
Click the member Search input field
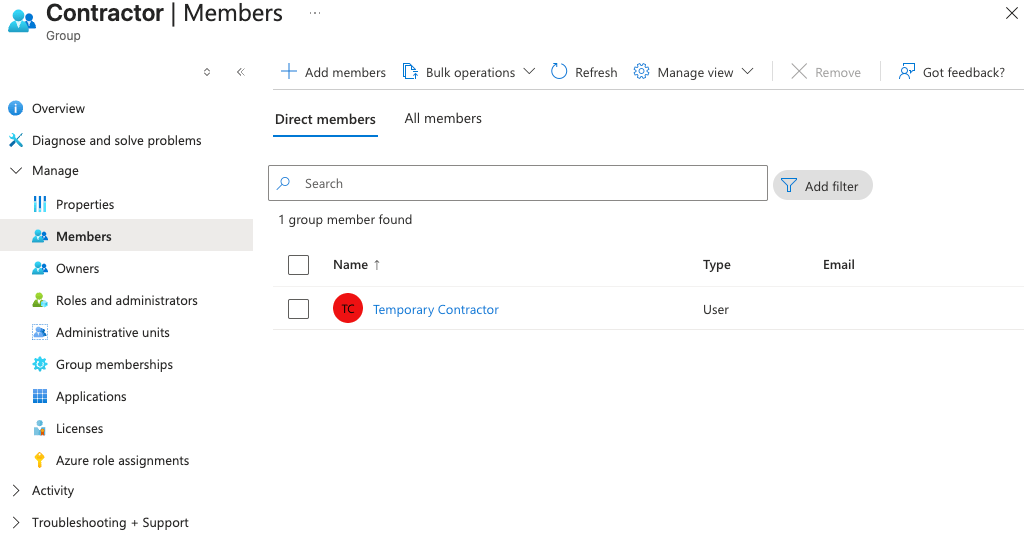530,184
